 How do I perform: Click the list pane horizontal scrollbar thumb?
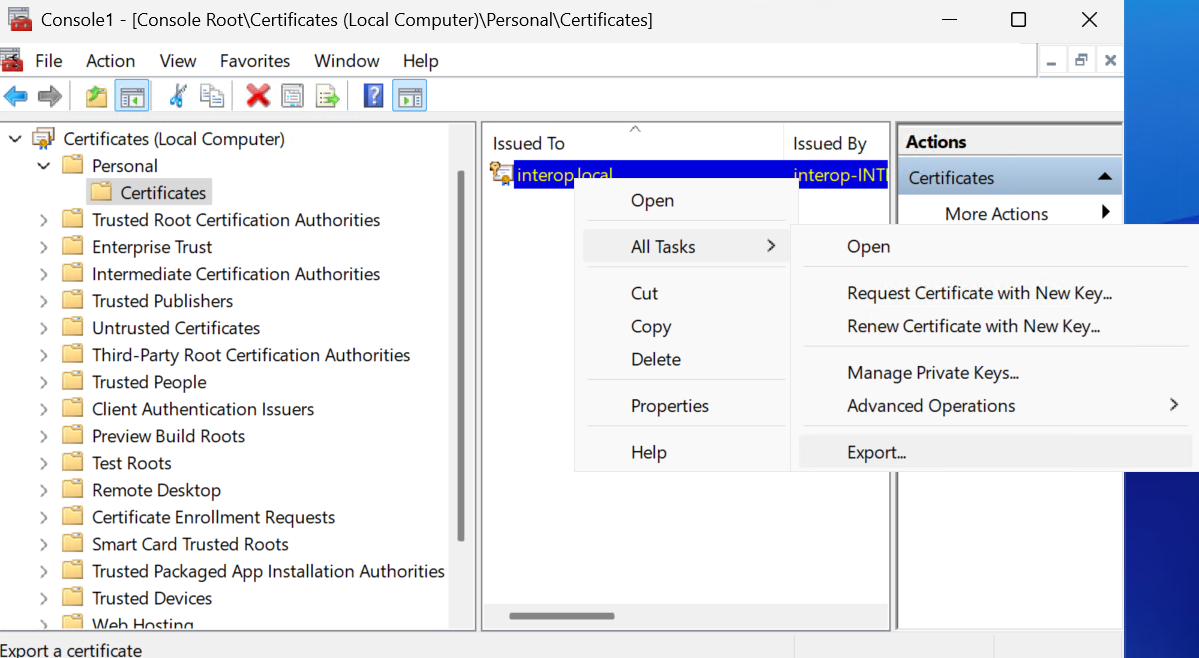(562, 616)
